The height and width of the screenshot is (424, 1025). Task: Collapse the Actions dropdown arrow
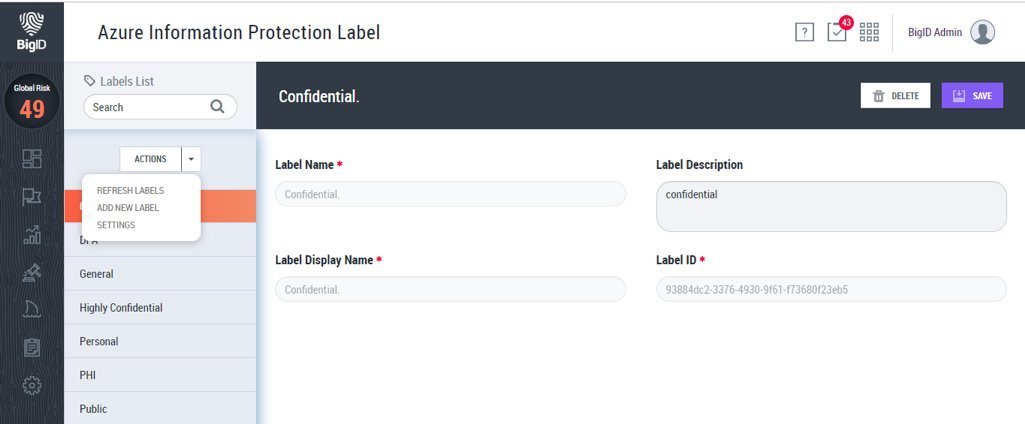pyautogui.click(x=191, y=159)
